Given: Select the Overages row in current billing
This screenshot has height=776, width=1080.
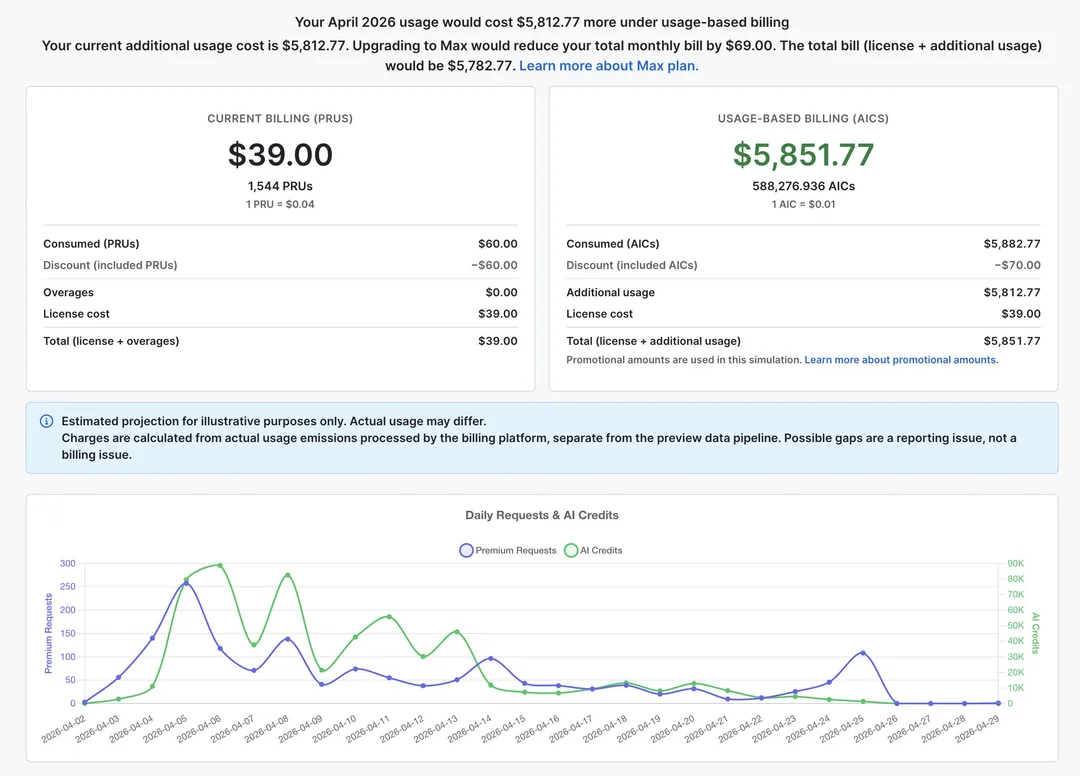Looking at the screenshot, I should [x=280, y=293].
